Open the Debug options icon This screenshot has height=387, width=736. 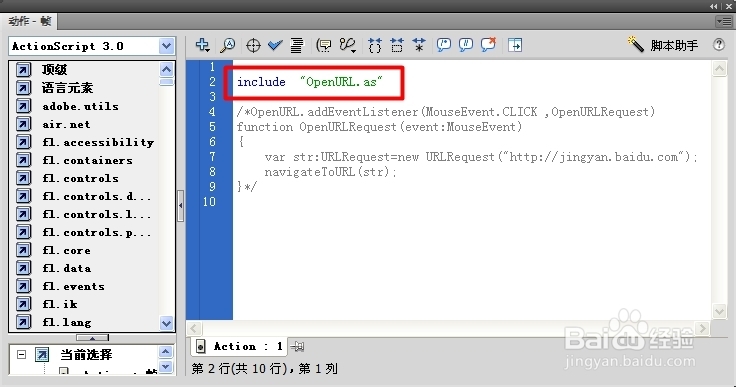(x=348, y=45)
